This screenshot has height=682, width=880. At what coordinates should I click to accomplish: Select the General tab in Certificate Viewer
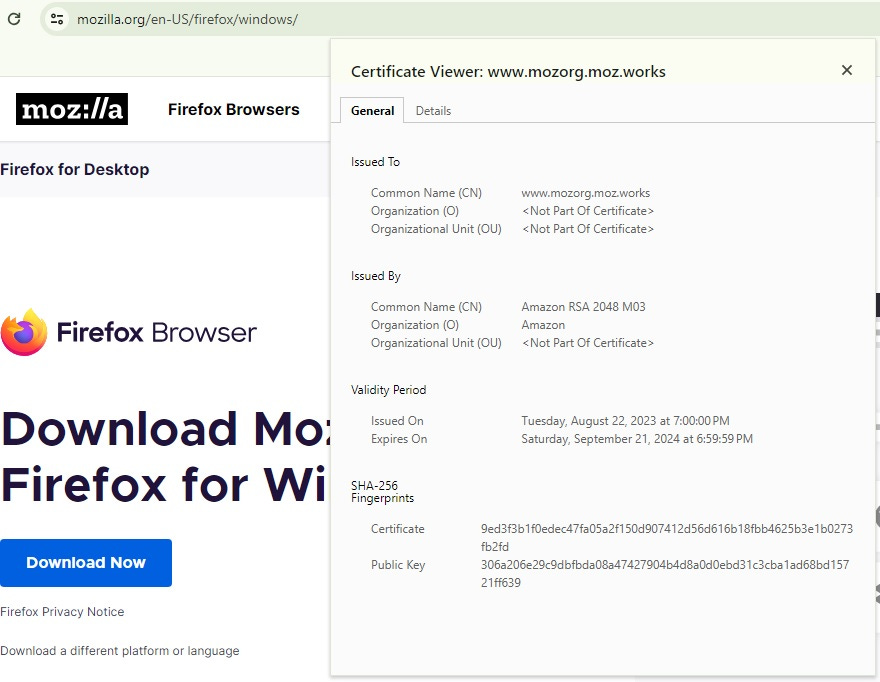372,111
